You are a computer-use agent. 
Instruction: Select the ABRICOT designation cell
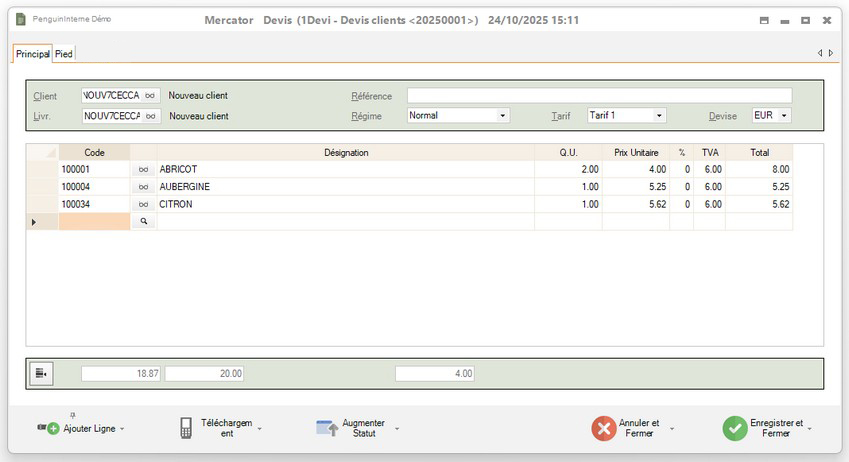[346, 170]
